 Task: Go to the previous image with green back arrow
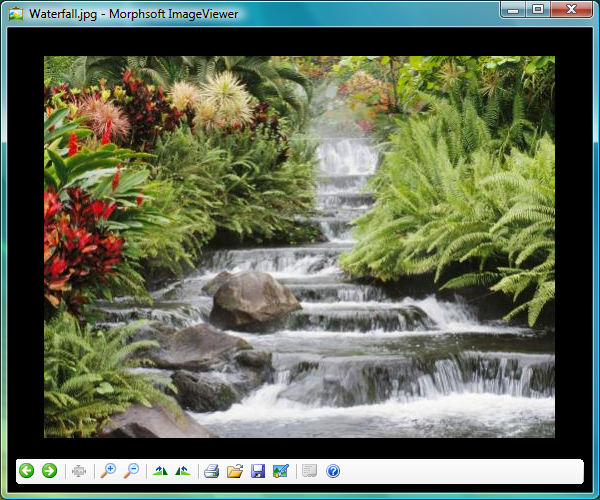tap(27, 471)
